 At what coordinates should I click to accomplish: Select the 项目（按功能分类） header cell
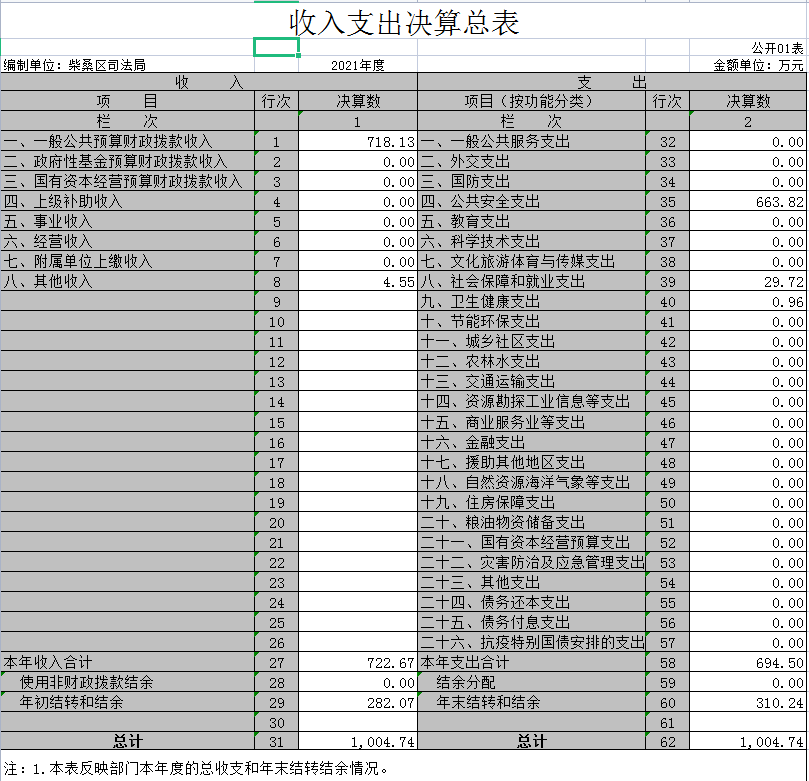530,101
